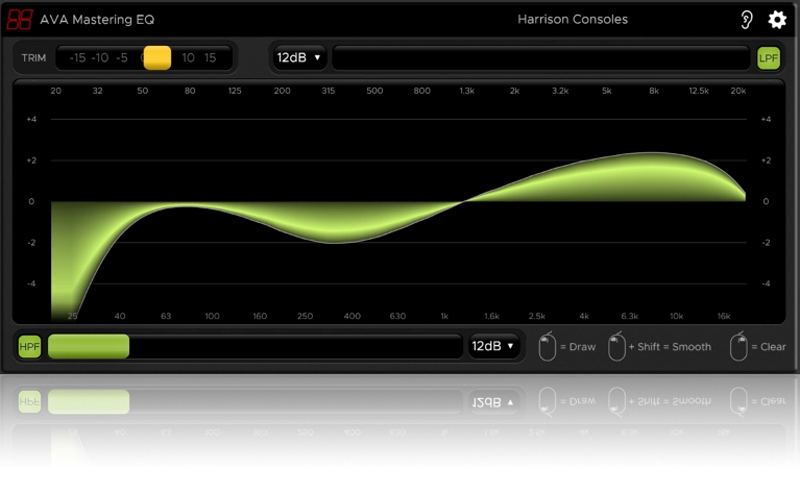Click the 0 dB crossing near 1.3k
The height and width of the screenshot is (494, 800).
point(464,202)
